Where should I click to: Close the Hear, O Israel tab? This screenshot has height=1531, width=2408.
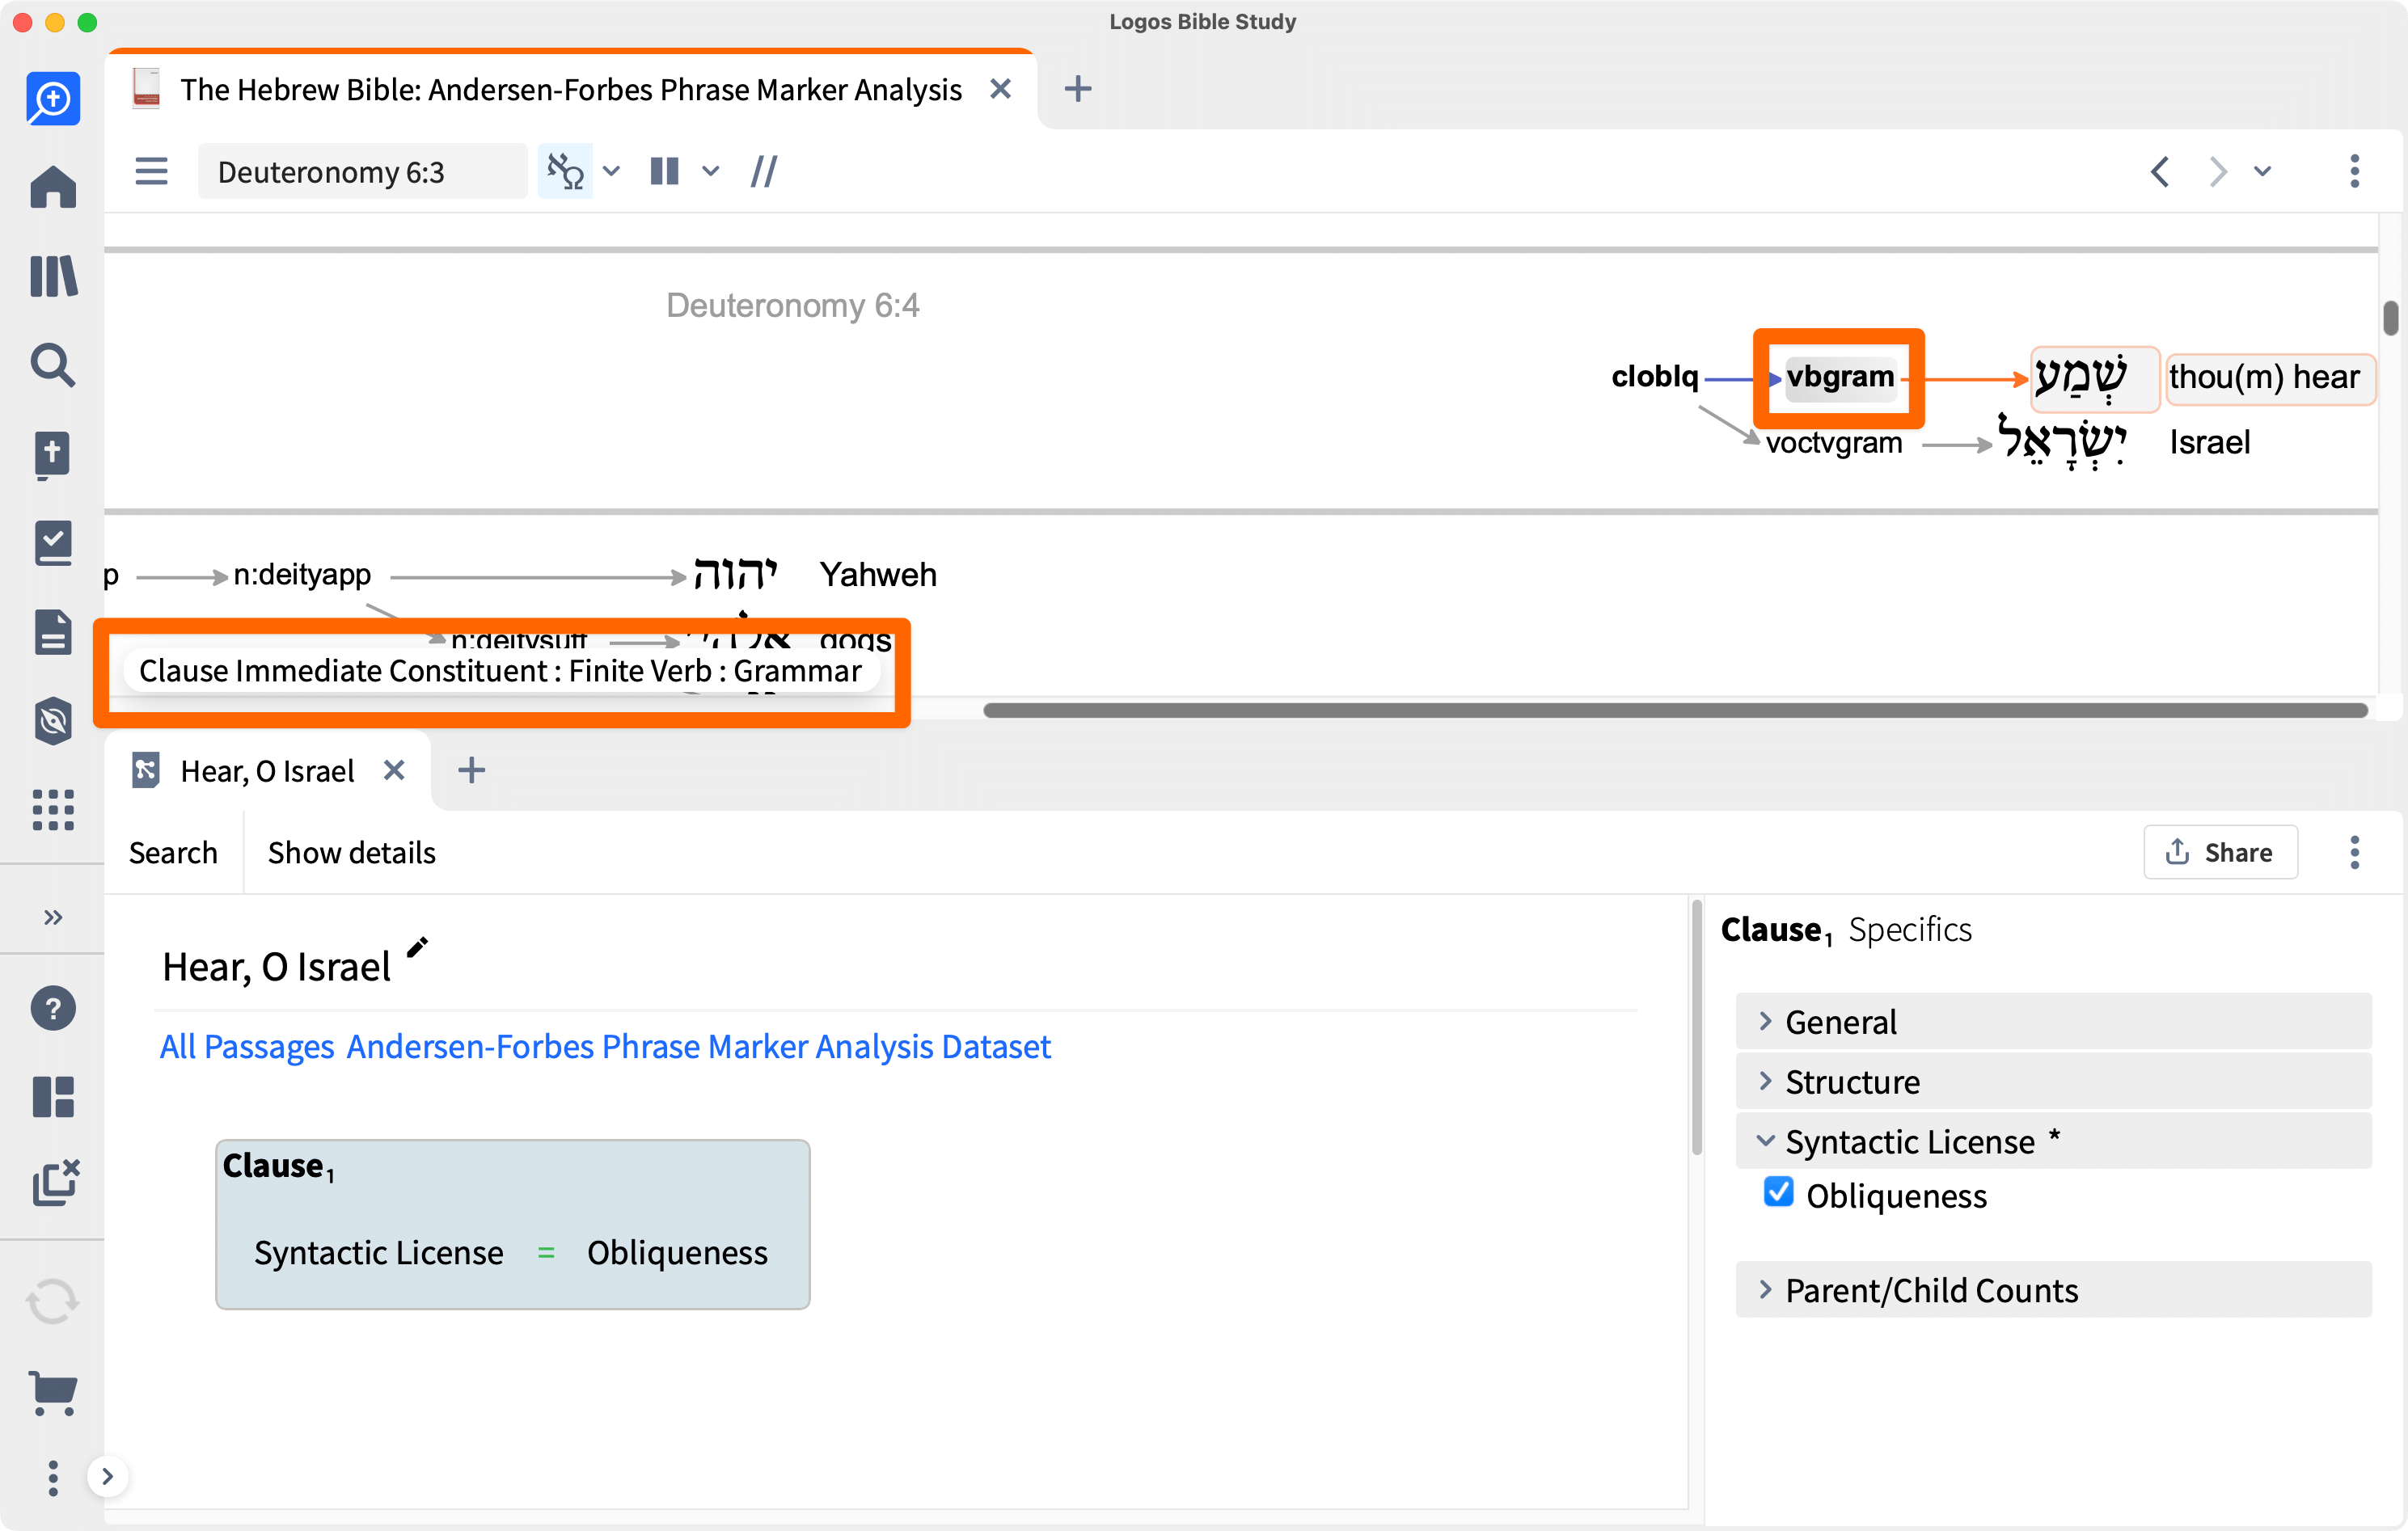click(395, 770)
